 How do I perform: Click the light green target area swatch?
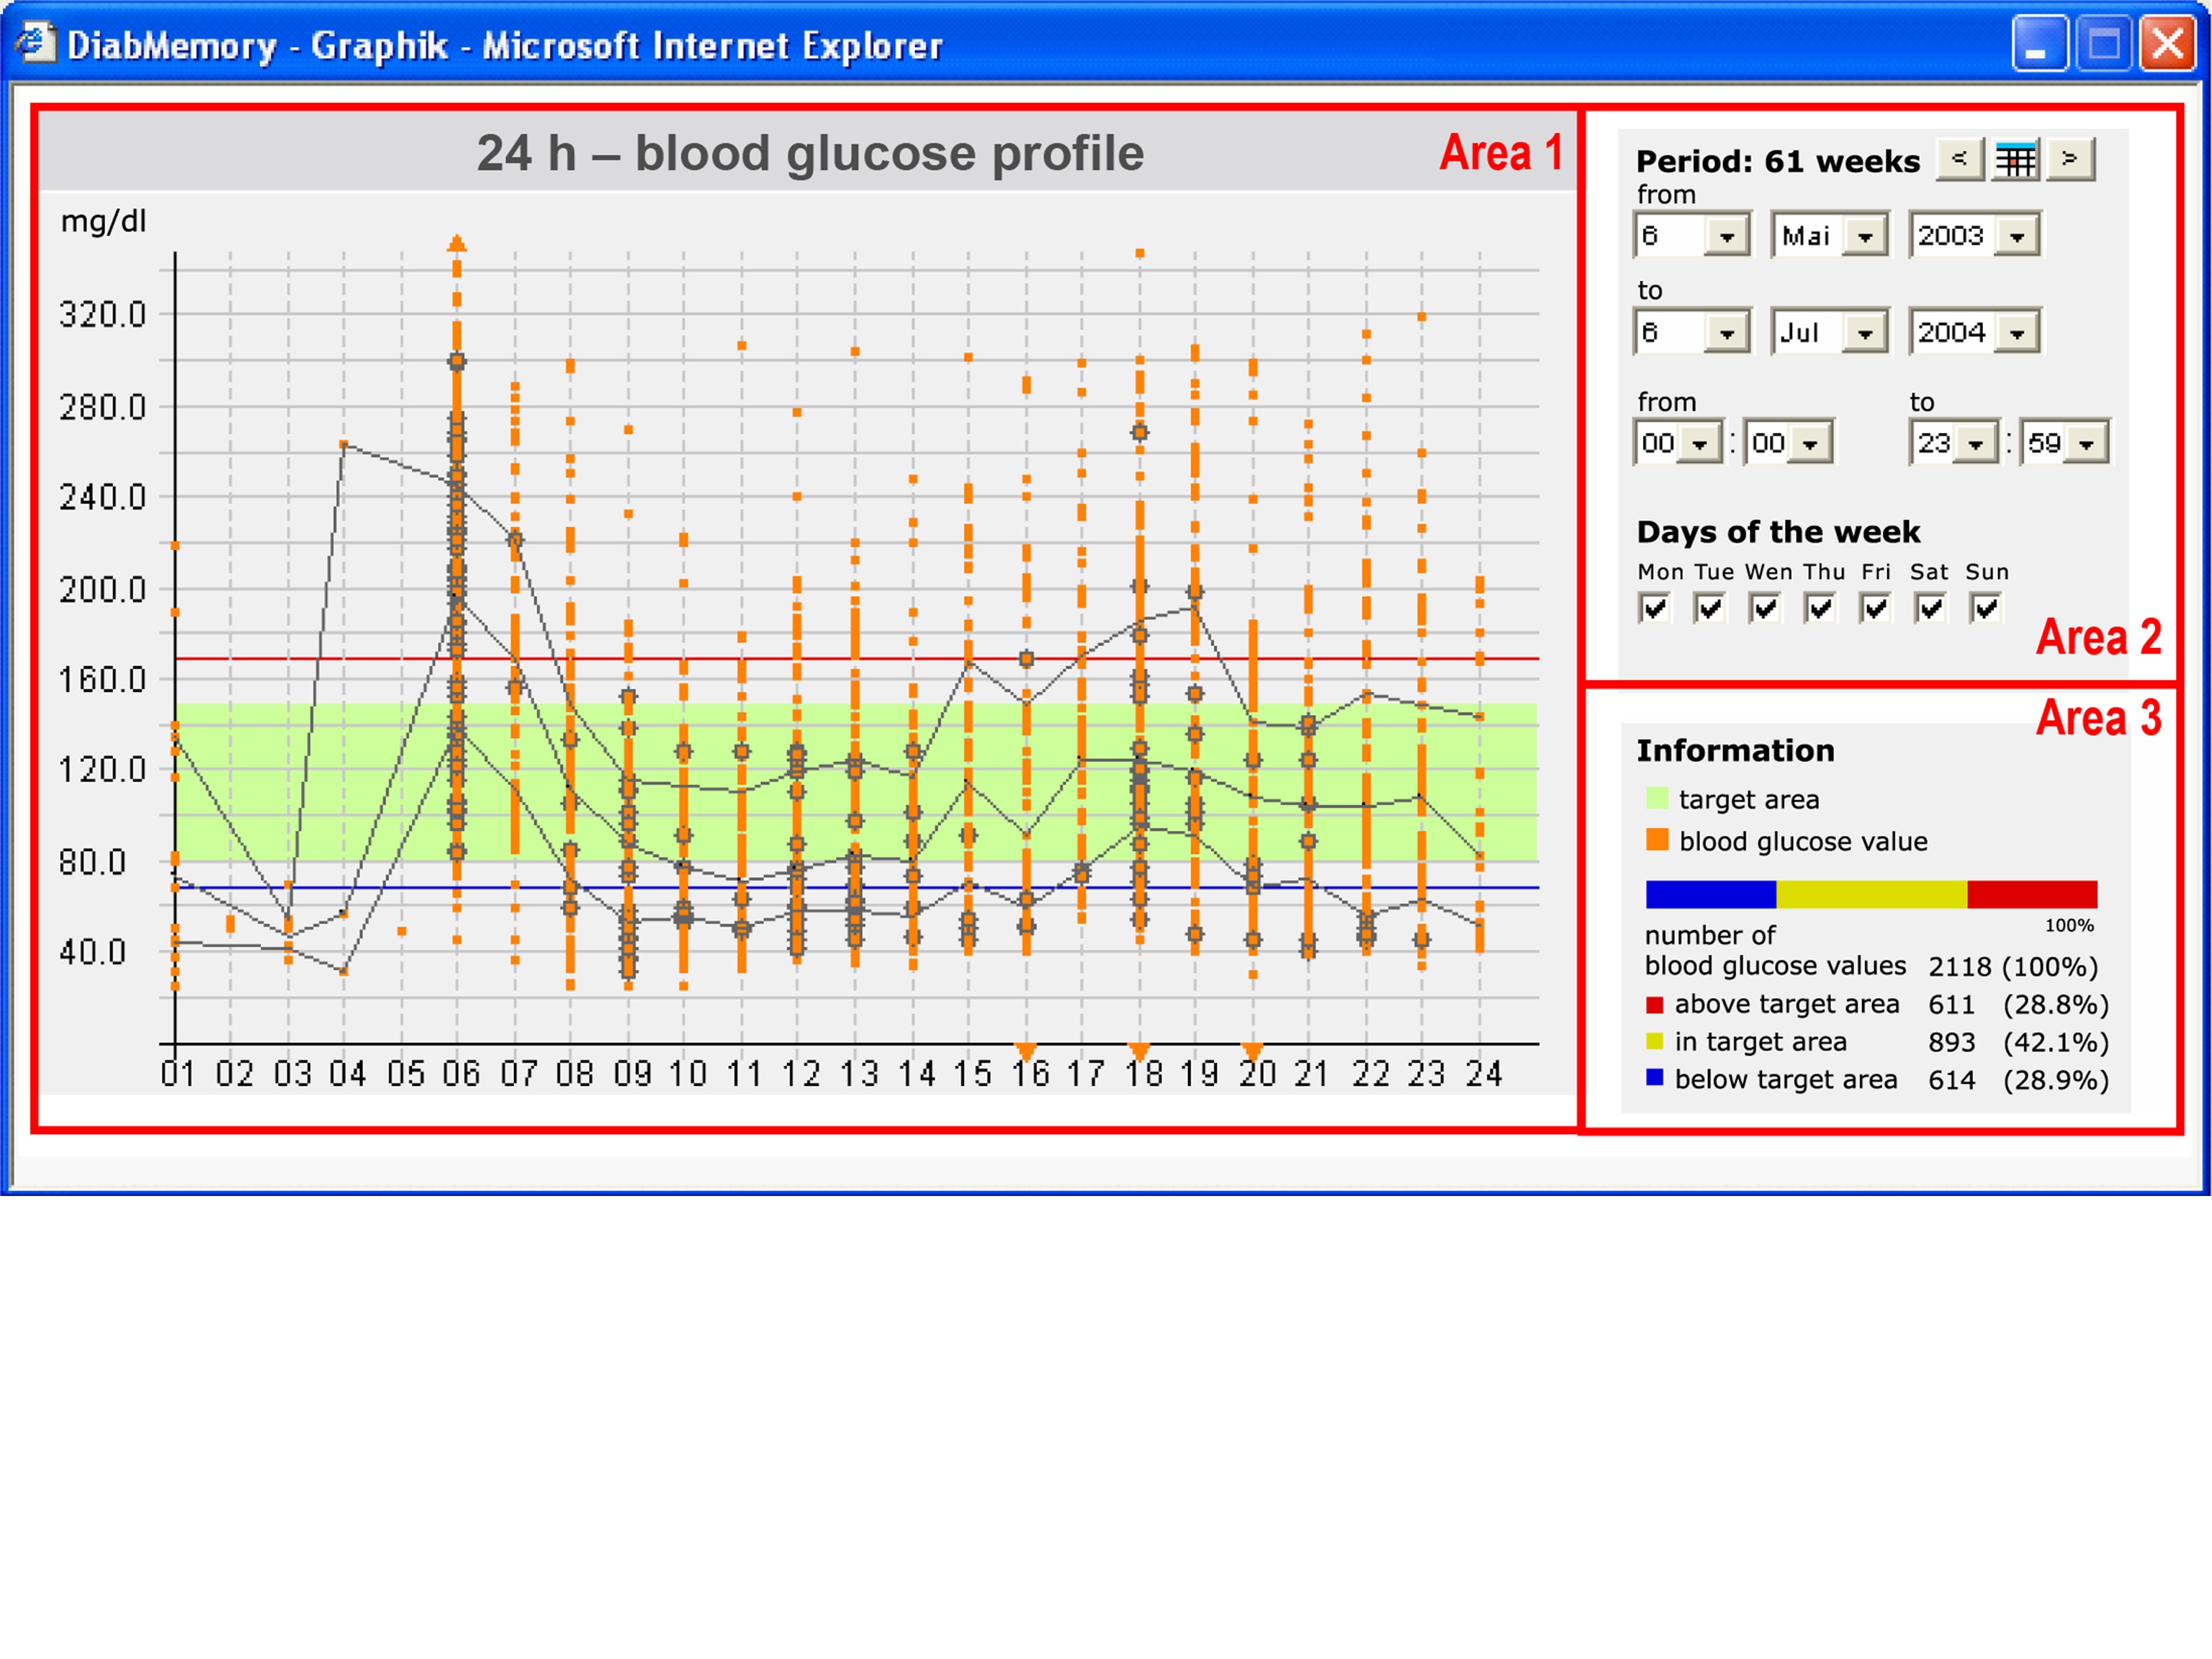[1657, 798]
